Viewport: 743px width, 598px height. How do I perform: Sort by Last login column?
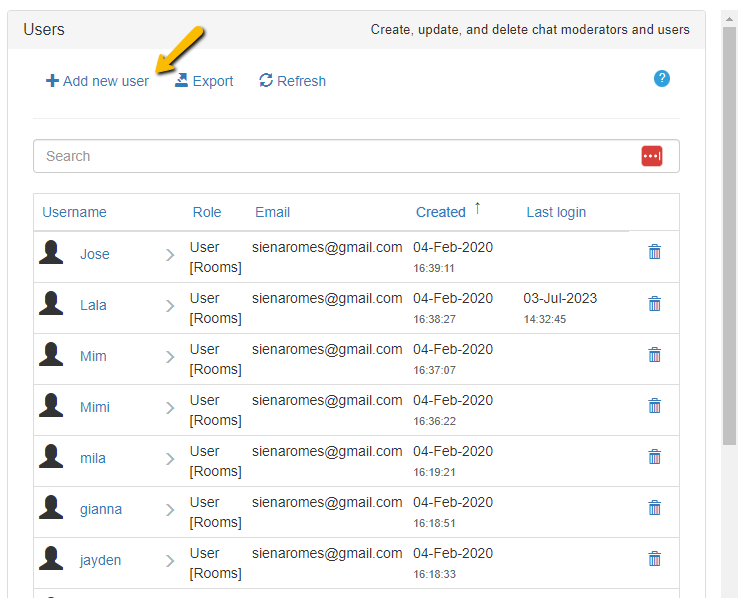click(x=556, y=212)
